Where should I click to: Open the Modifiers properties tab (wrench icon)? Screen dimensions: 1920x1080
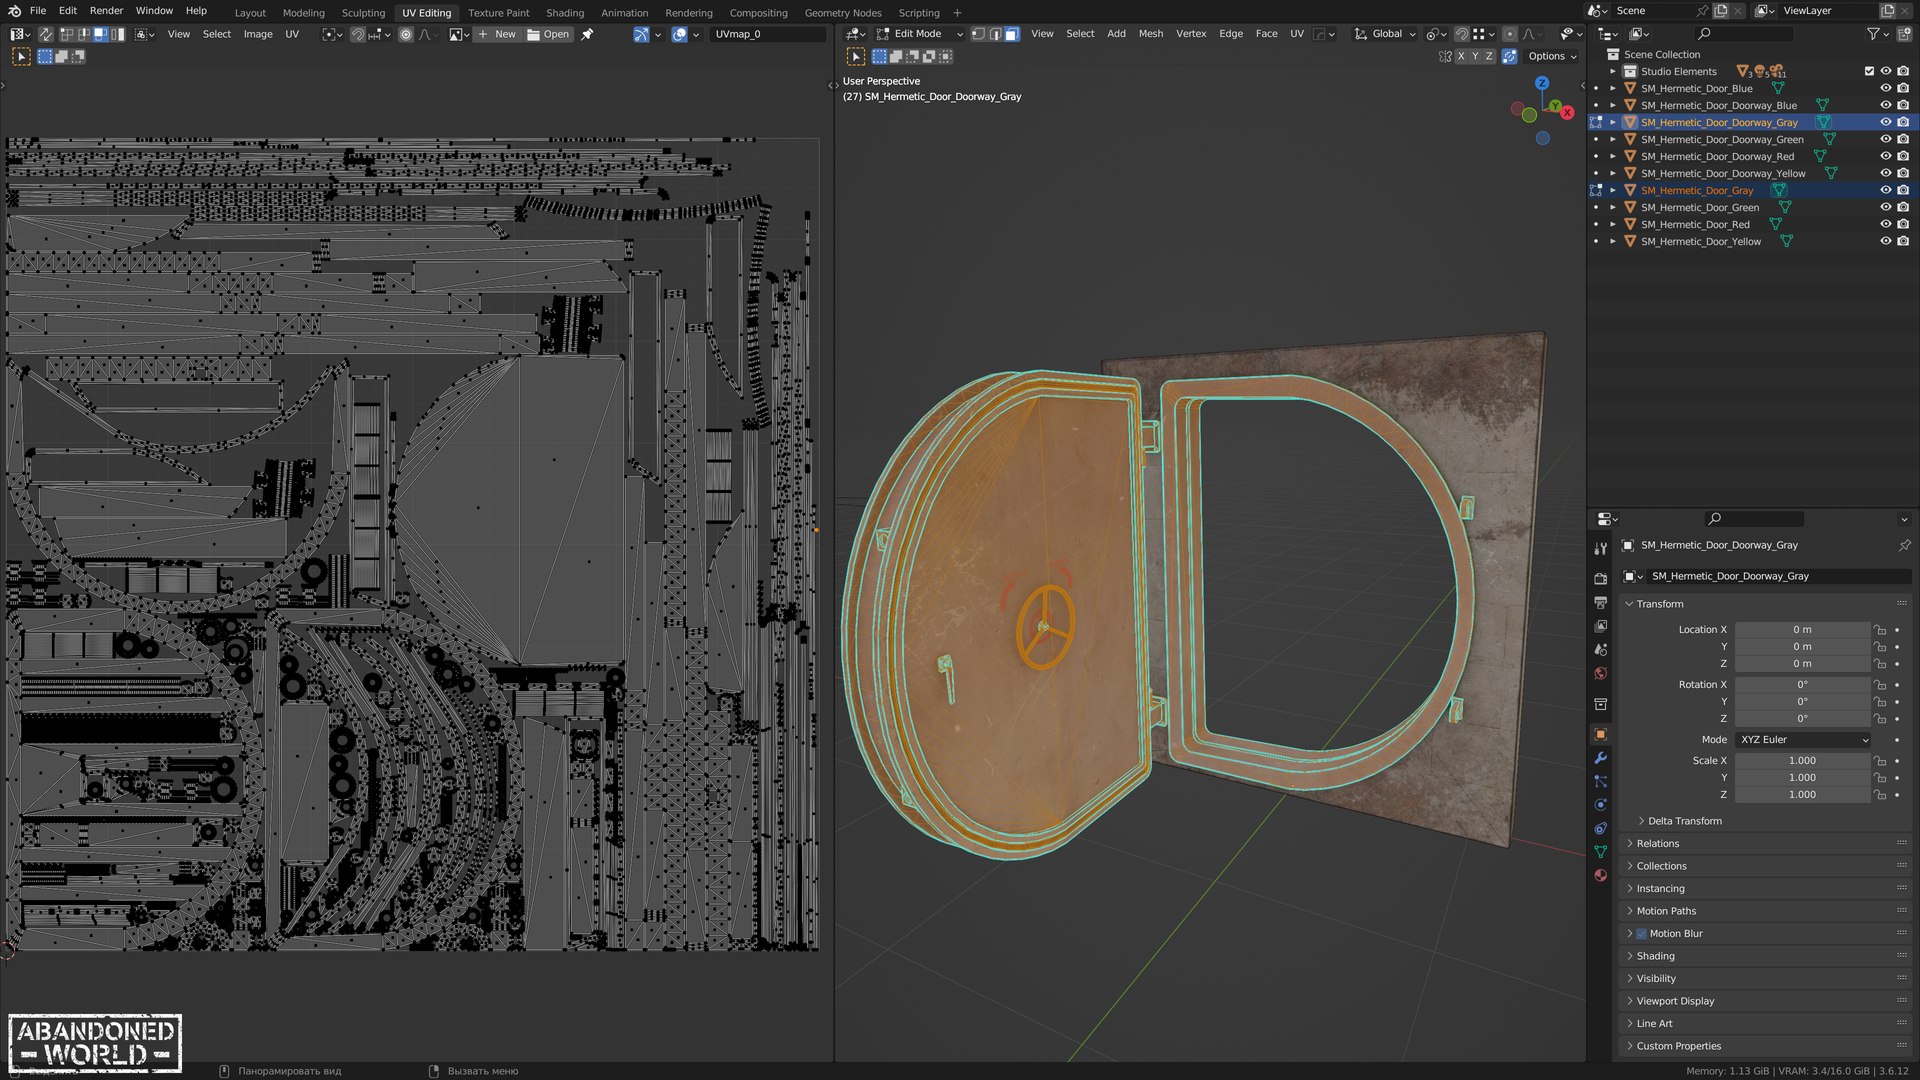[x=1600, y=758]
